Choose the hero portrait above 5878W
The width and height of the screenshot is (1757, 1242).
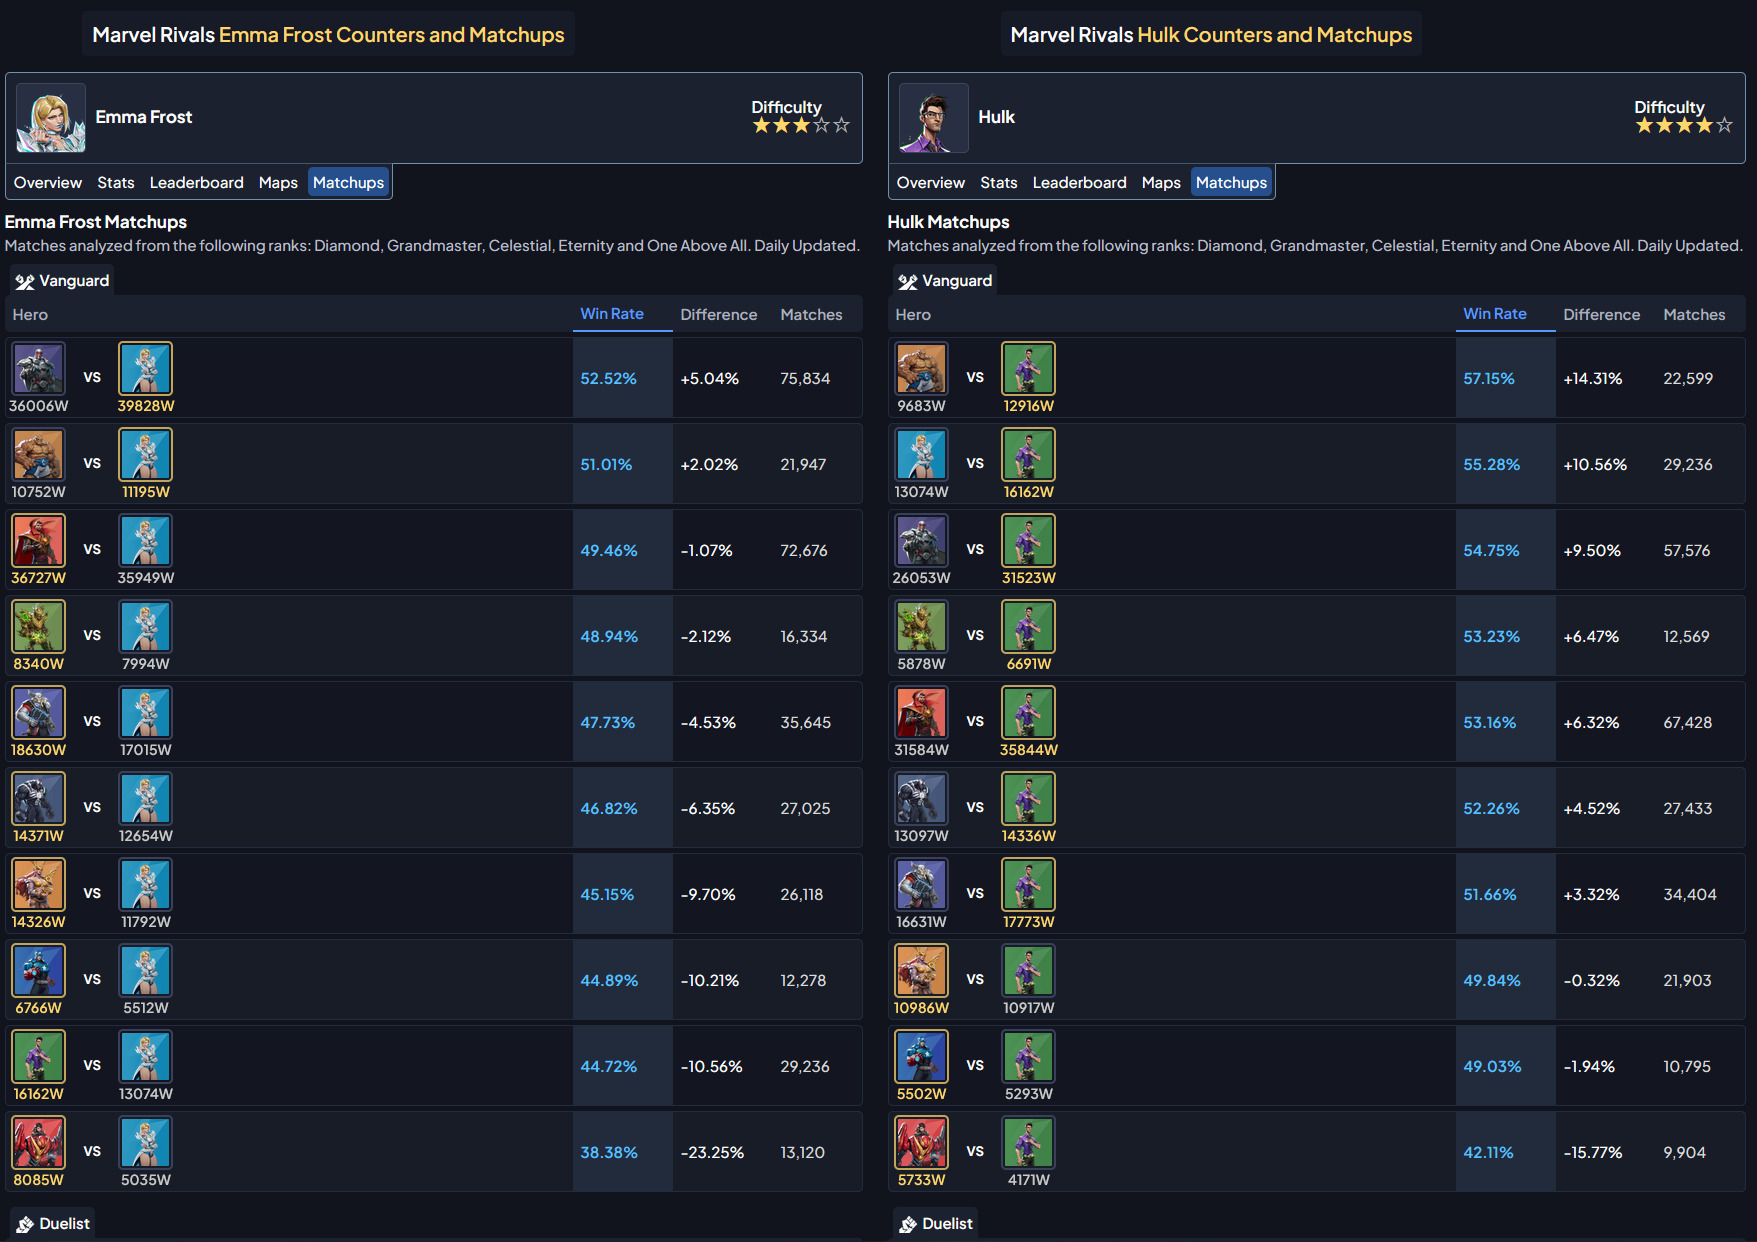(x=922, y=626)
